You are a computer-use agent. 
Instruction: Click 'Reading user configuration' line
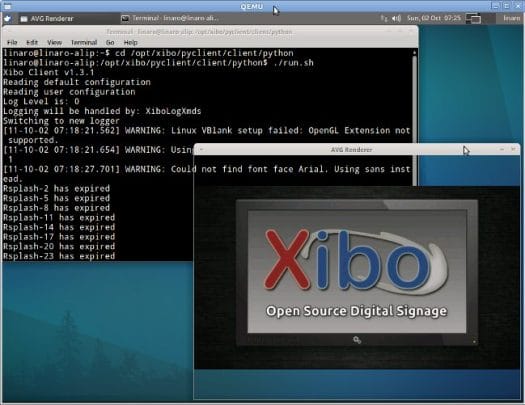point(69,92)
